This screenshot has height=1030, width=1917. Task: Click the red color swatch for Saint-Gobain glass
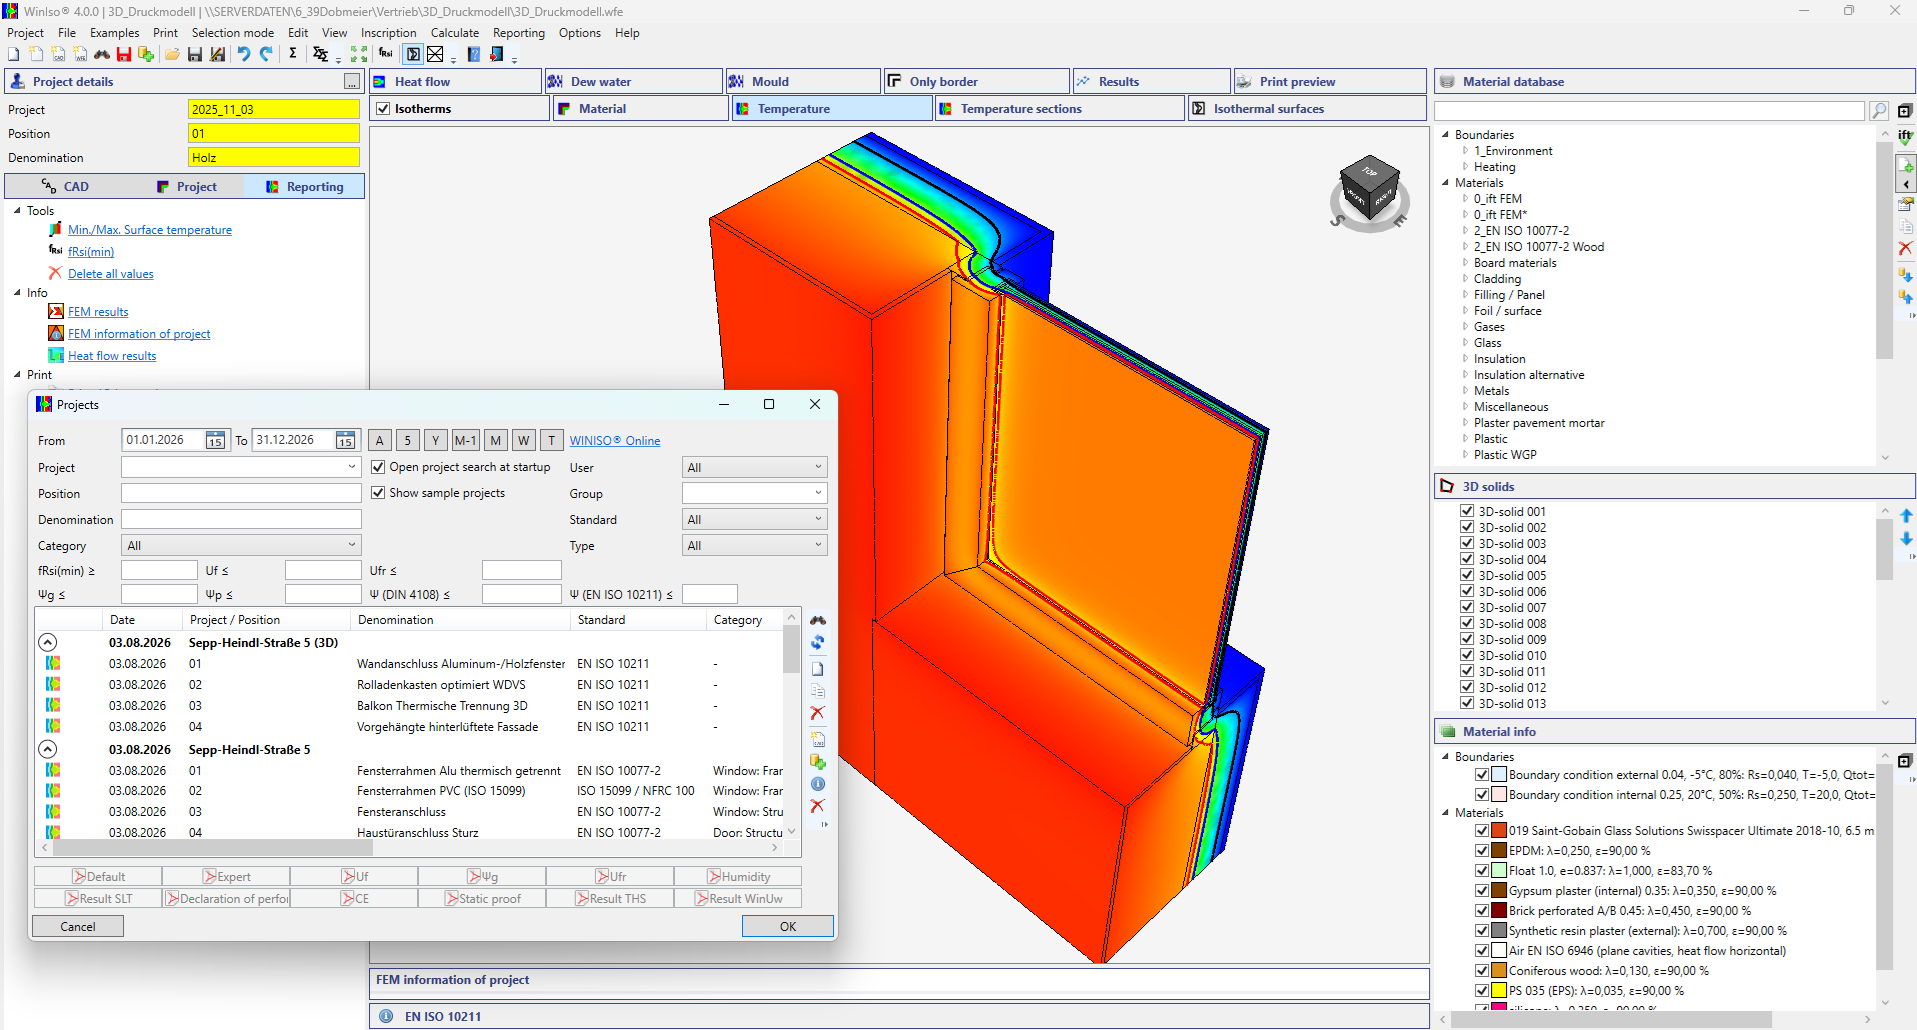click(1499, 830)
